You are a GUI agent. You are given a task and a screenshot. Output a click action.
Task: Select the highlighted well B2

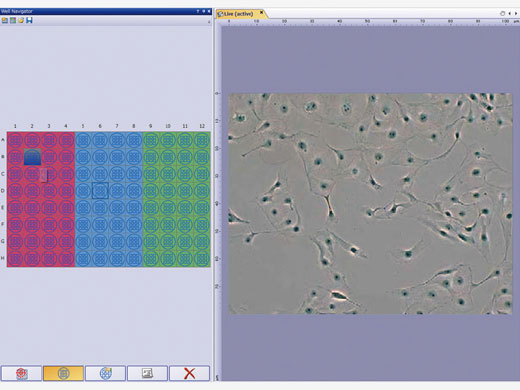tap(32, 157)
